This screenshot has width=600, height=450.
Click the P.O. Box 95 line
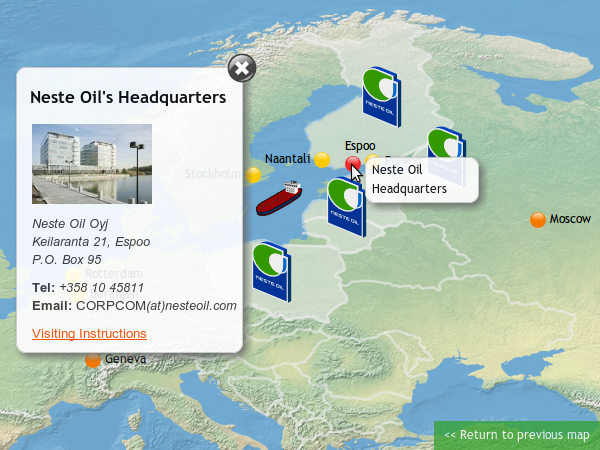click(x=67, y=260)
